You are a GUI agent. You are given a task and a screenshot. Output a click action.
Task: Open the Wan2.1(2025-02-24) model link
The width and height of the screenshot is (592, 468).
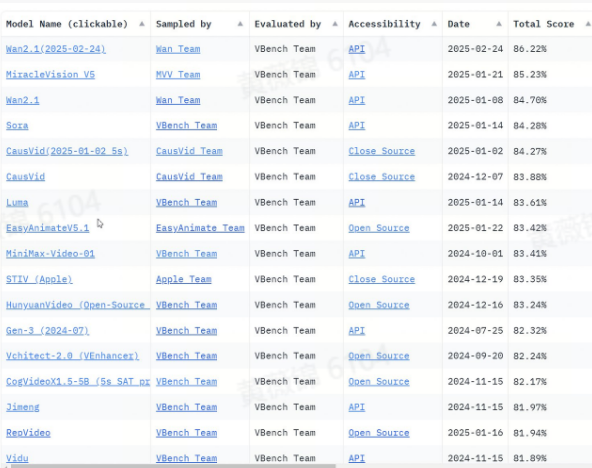point(56,49)
